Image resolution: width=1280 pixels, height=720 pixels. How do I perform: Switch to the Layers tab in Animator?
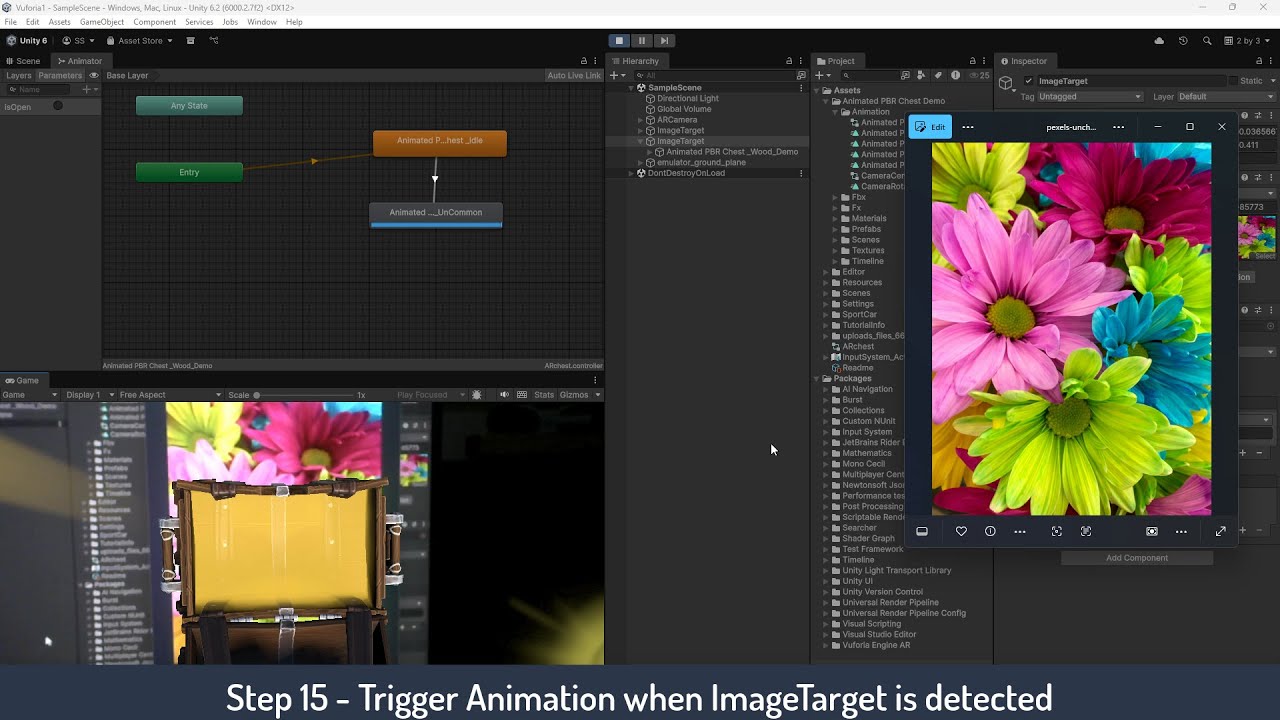[18, 76]
